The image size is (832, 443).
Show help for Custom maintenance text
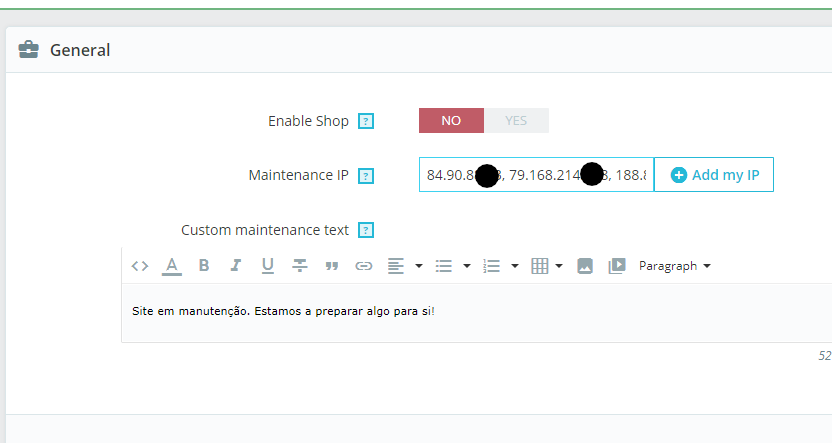point(366,230)
